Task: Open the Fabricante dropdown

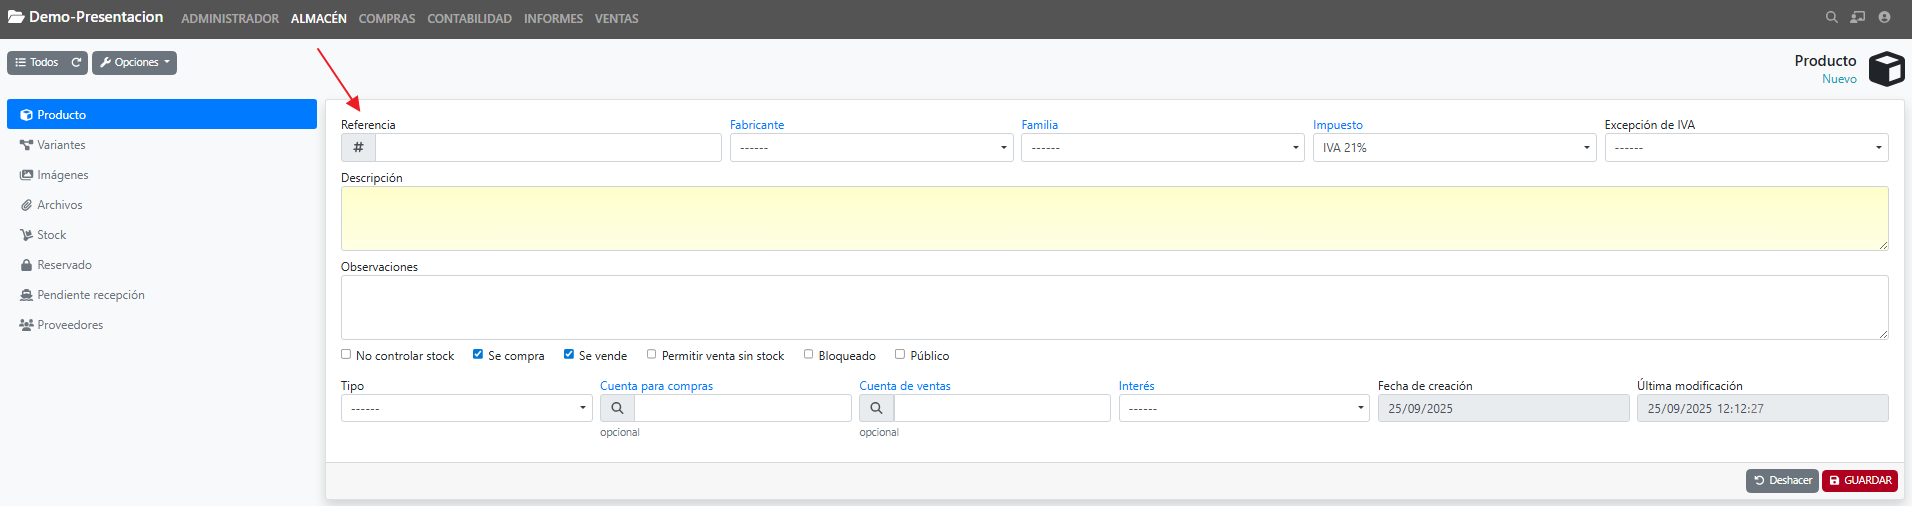Action: pos(871,148)
